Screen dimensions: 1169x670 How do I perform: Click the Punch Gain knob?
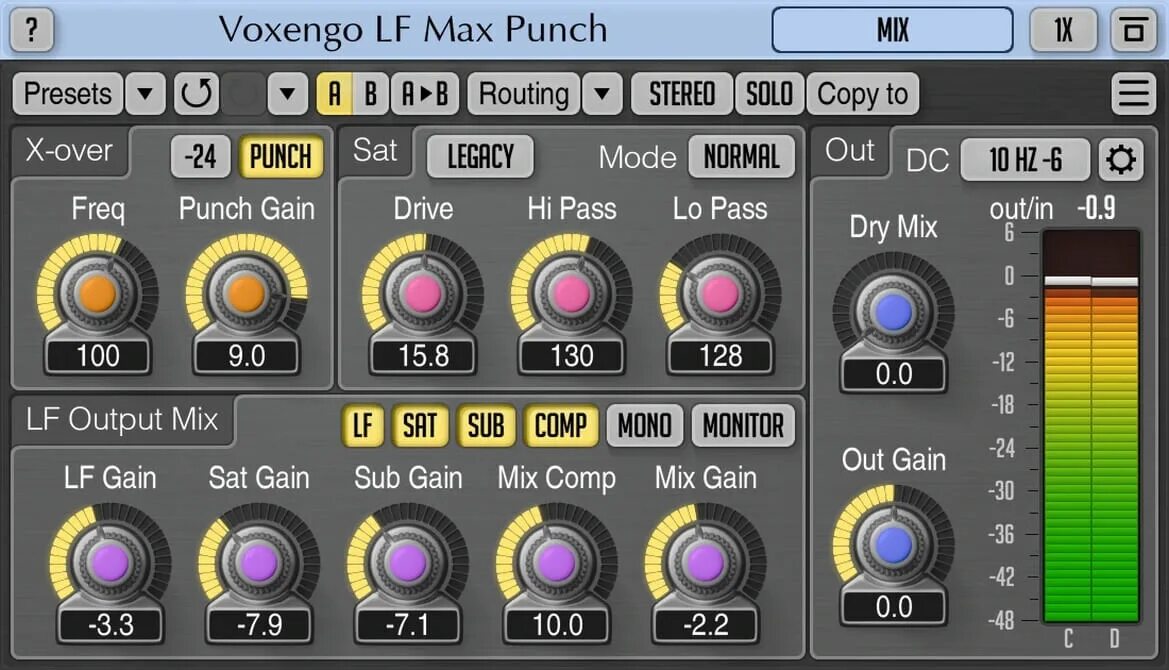coord(246,293)
